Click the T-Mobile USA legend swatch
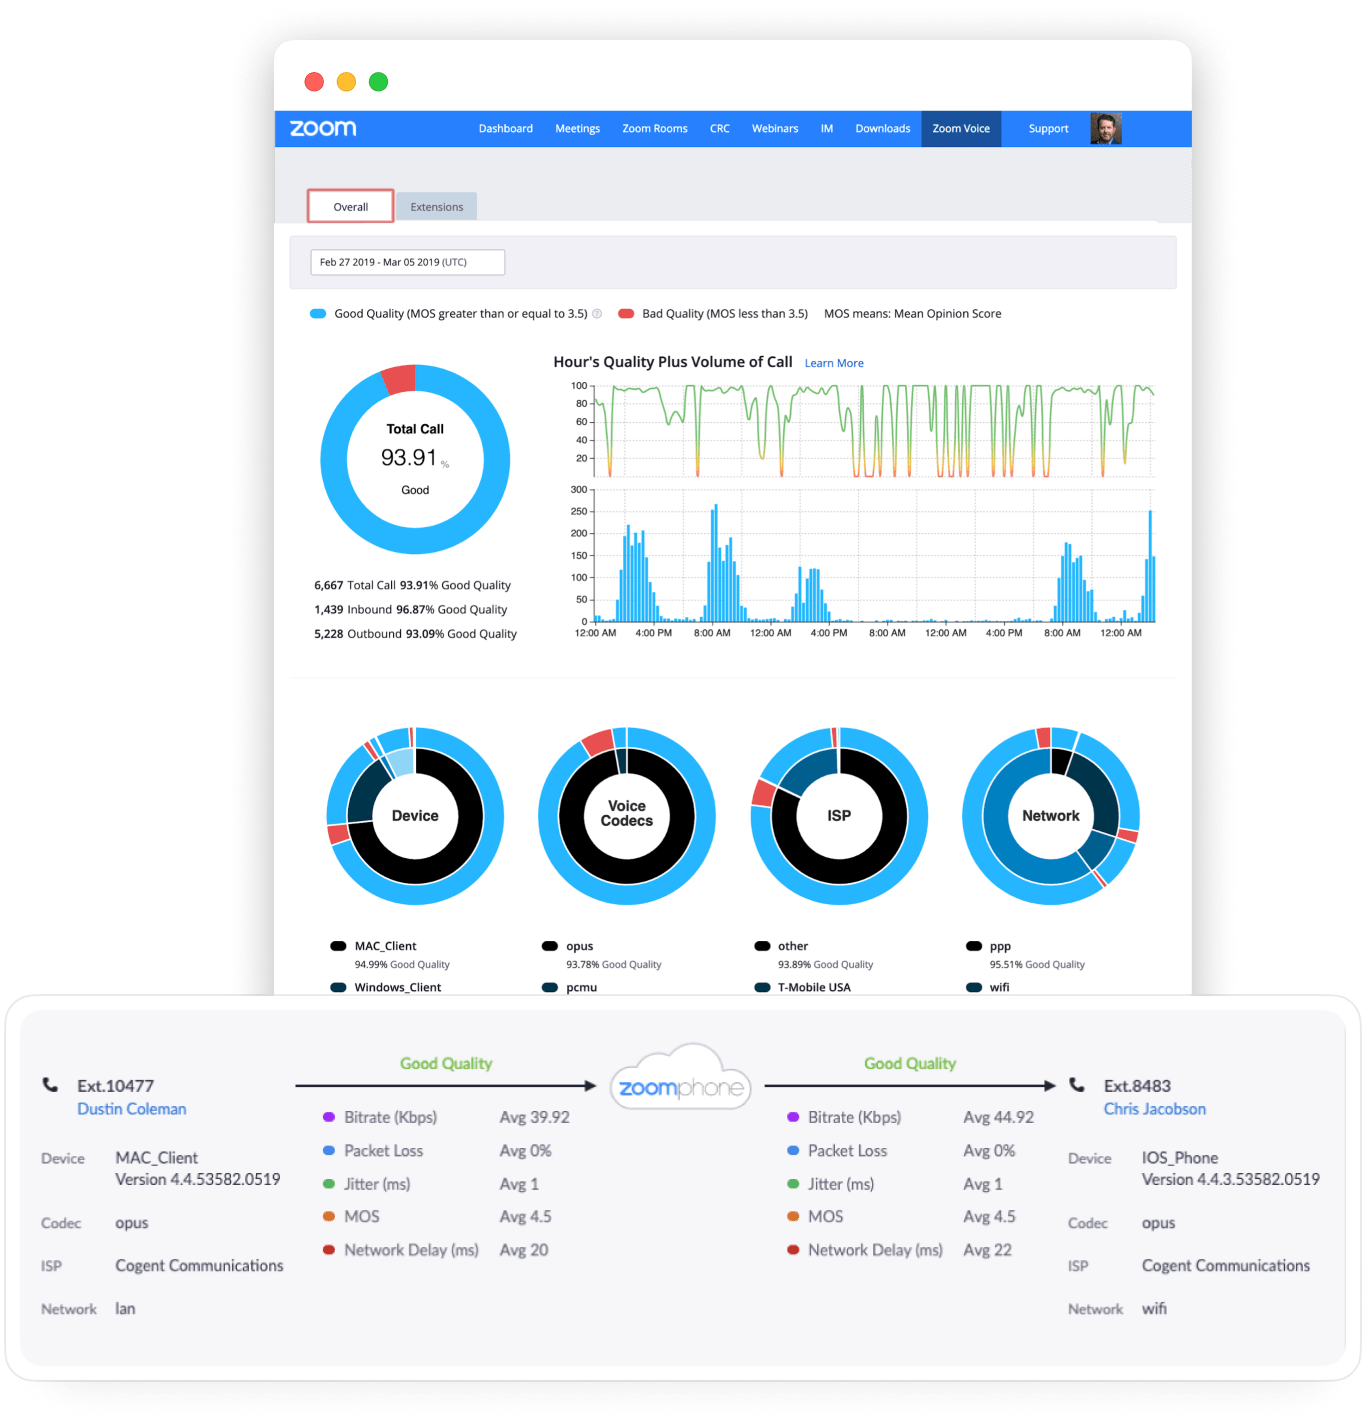 762,987
